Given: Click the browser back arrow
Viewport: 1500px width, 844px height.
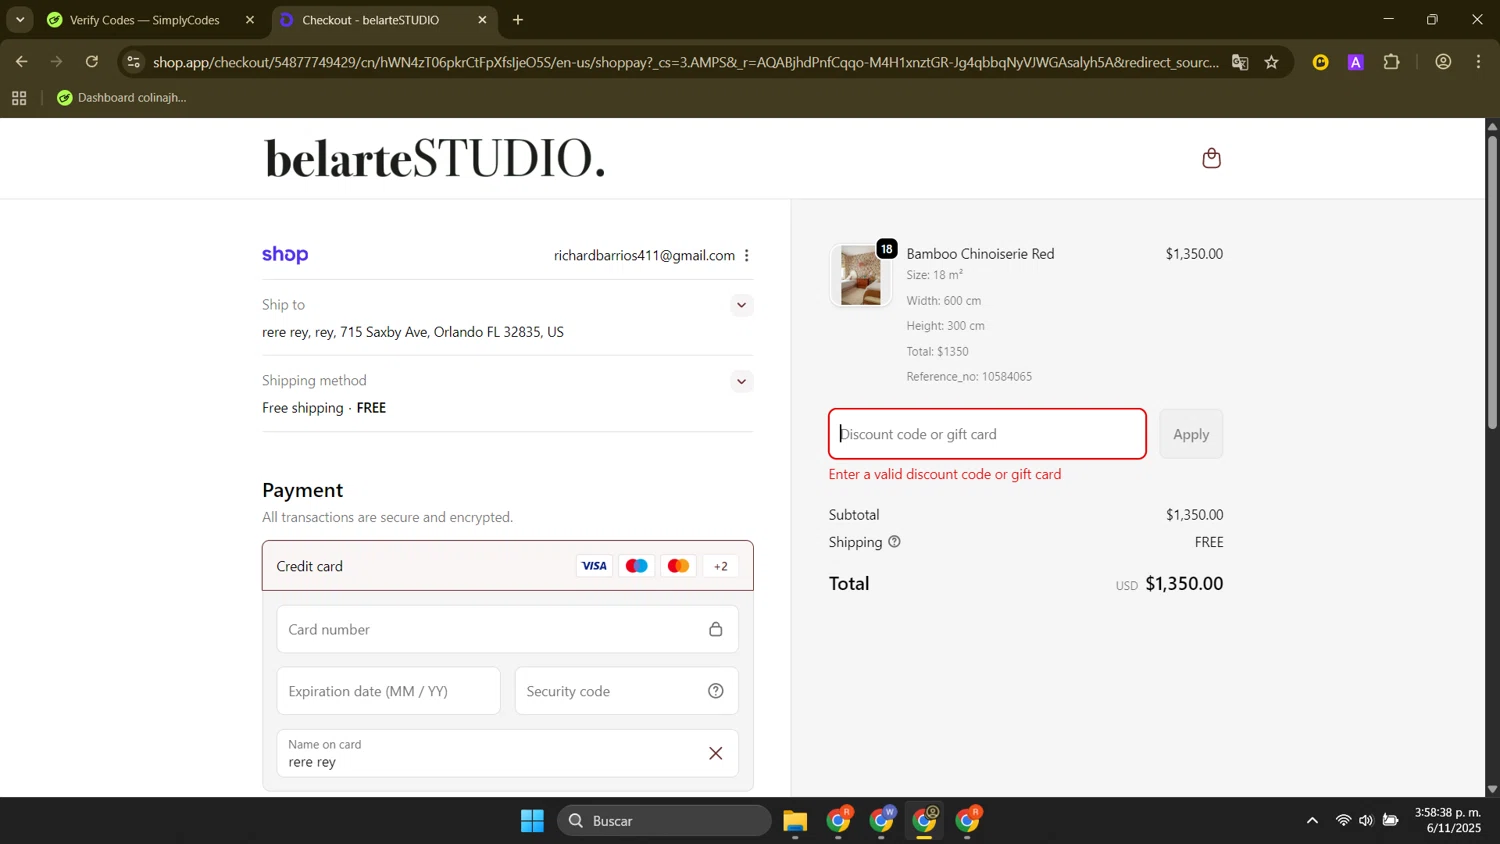Looking at the screenshot, I should pyautogui.click(x=21, y=62).
